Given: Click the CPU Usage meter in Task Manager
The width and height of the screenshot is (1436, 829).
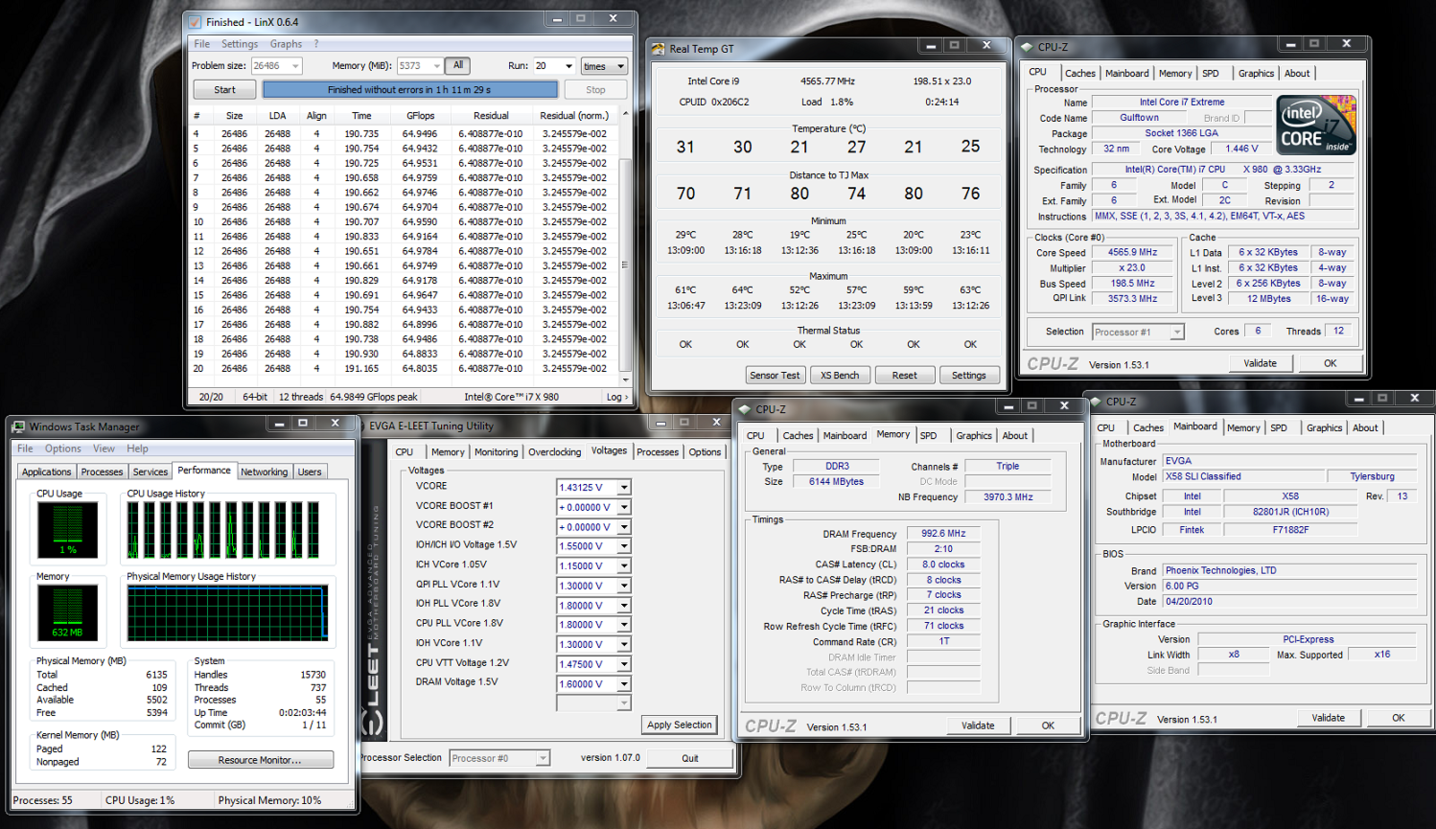Looking at the screenshot, I should (x=67, y=530).
